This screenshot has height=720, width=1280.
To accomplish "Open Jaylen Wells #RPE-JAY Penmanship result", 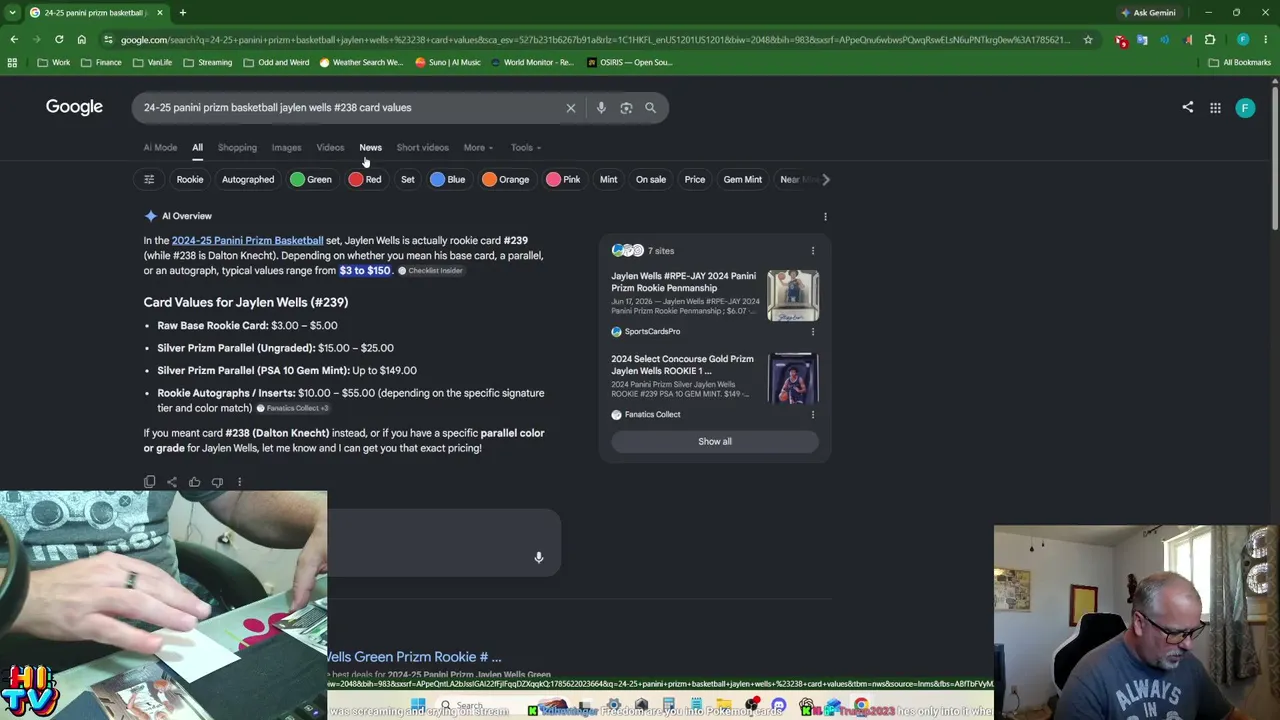I will click(684, 282).
